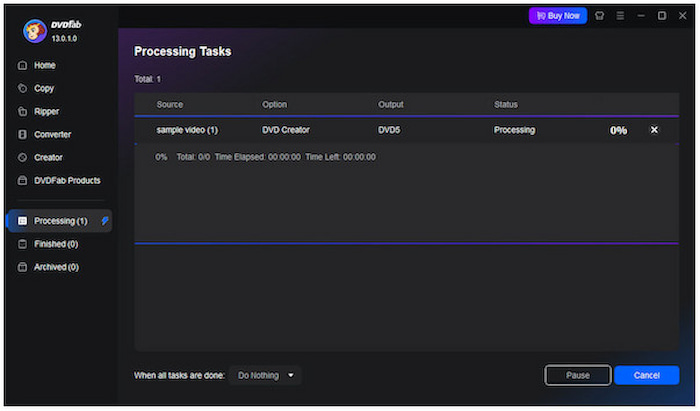Screen dimensions: 700x411
Task: Click the DVDFab mascot logo
Action: (x=34, y=31)
